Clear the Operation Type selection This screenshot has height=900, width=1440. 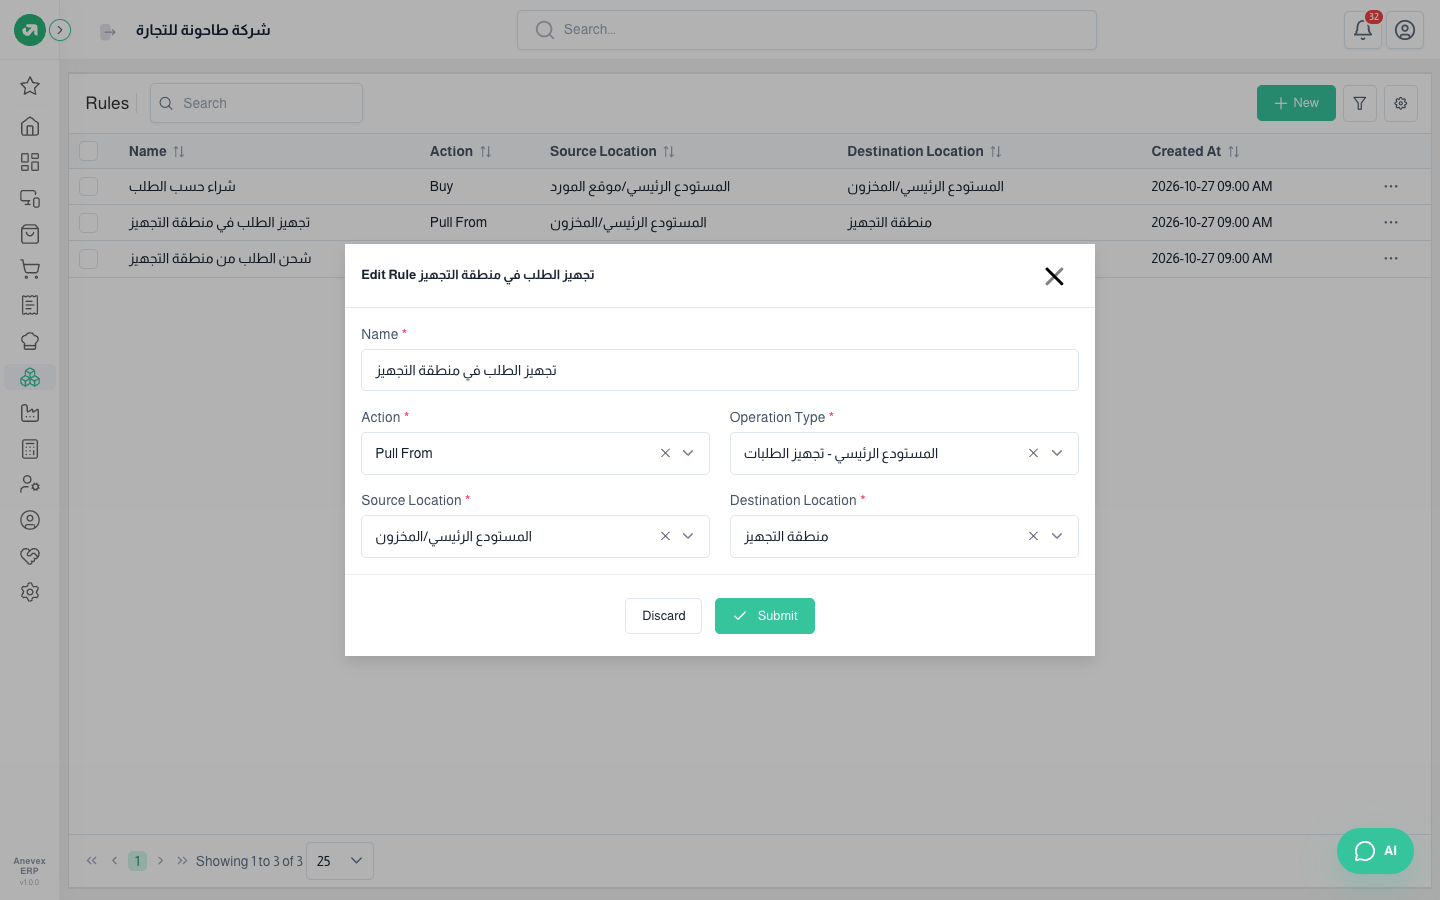click(x=1033, y=453)
